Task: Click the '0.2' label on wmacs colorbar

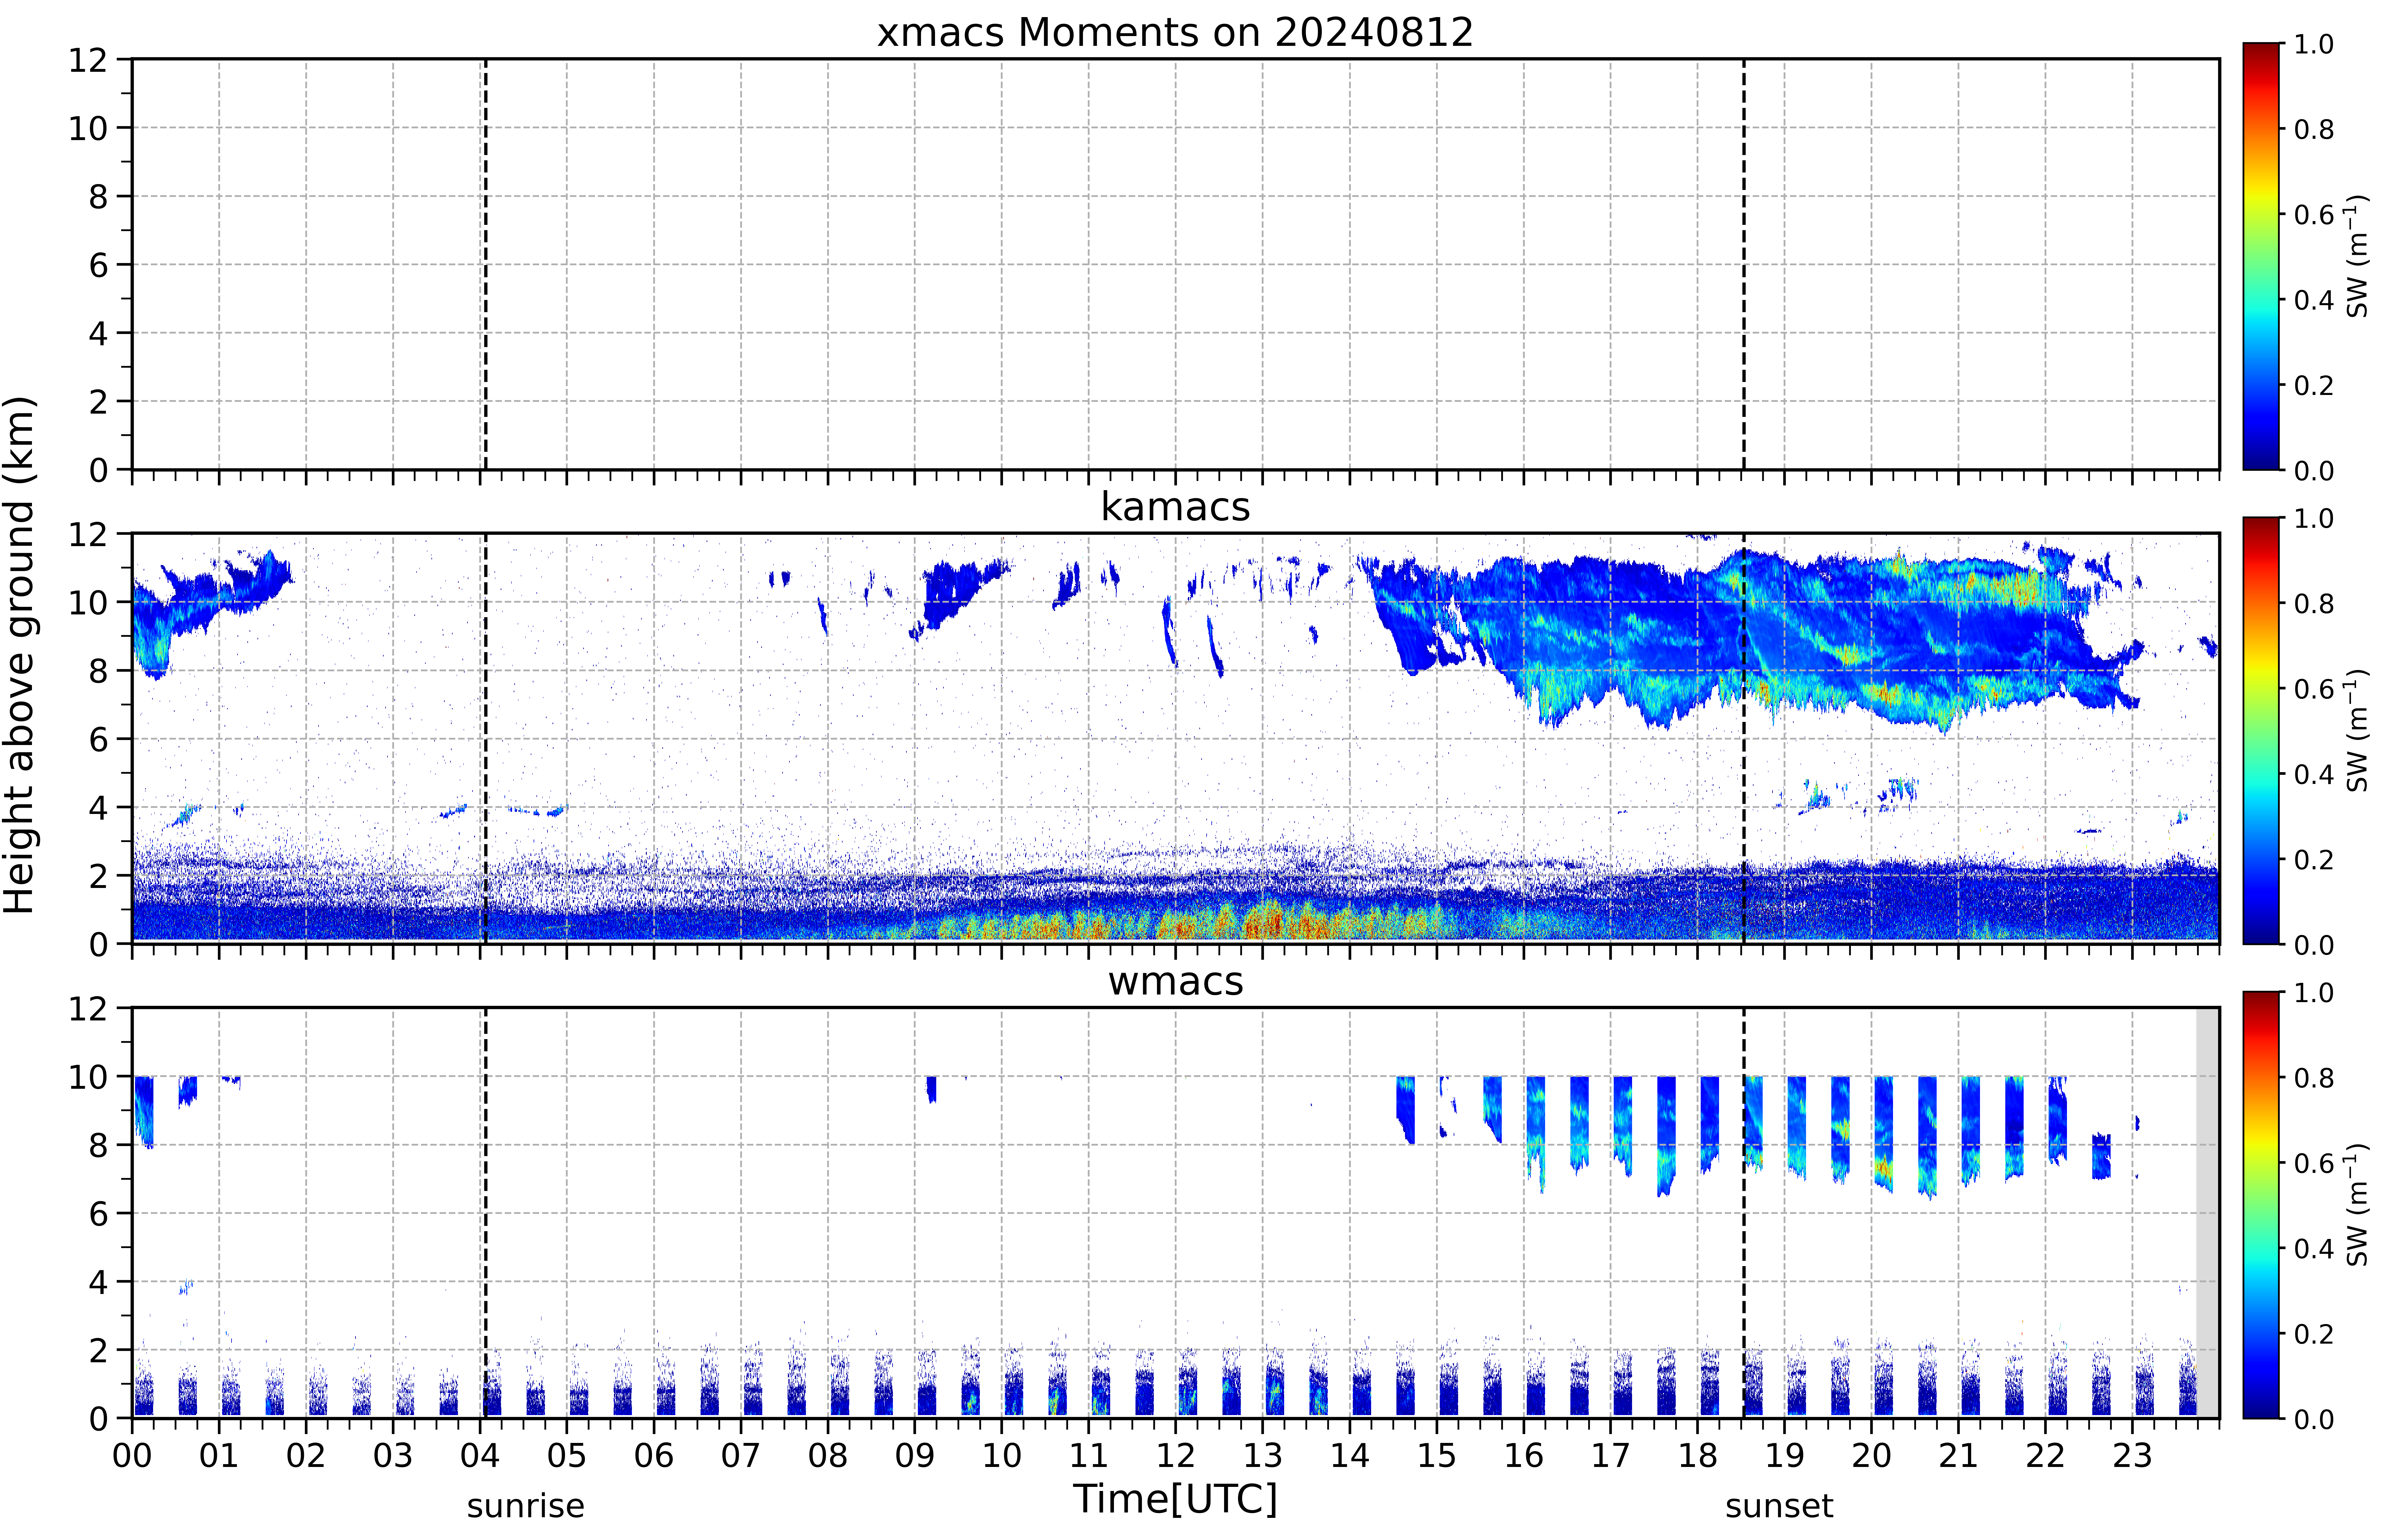Action: (2314, 1334)
